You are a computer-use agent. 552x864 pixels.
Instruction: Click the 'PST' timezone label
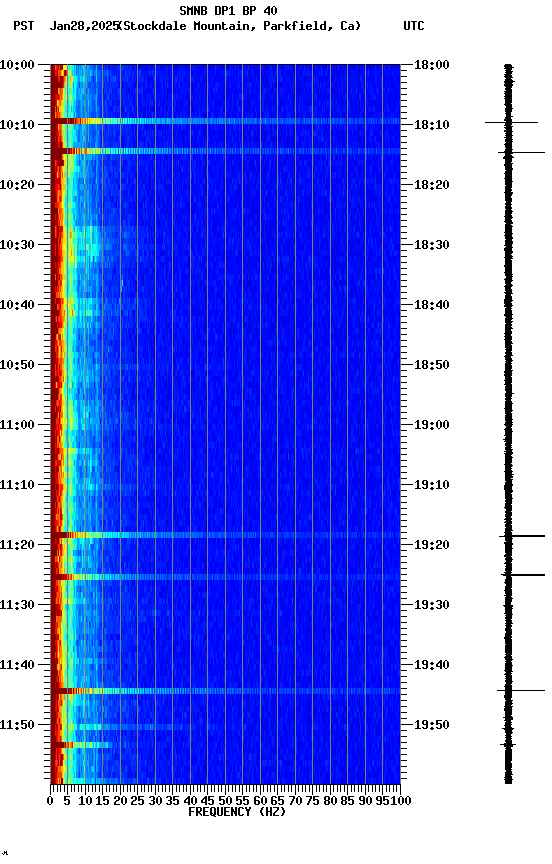click(x=24, y=26)
